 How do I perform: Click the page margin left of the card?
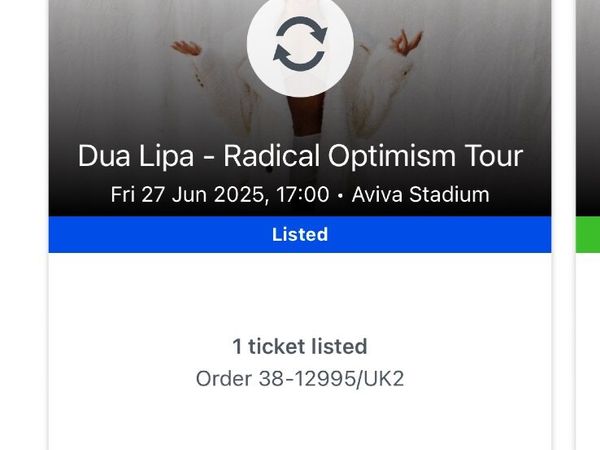click(24, 225)
